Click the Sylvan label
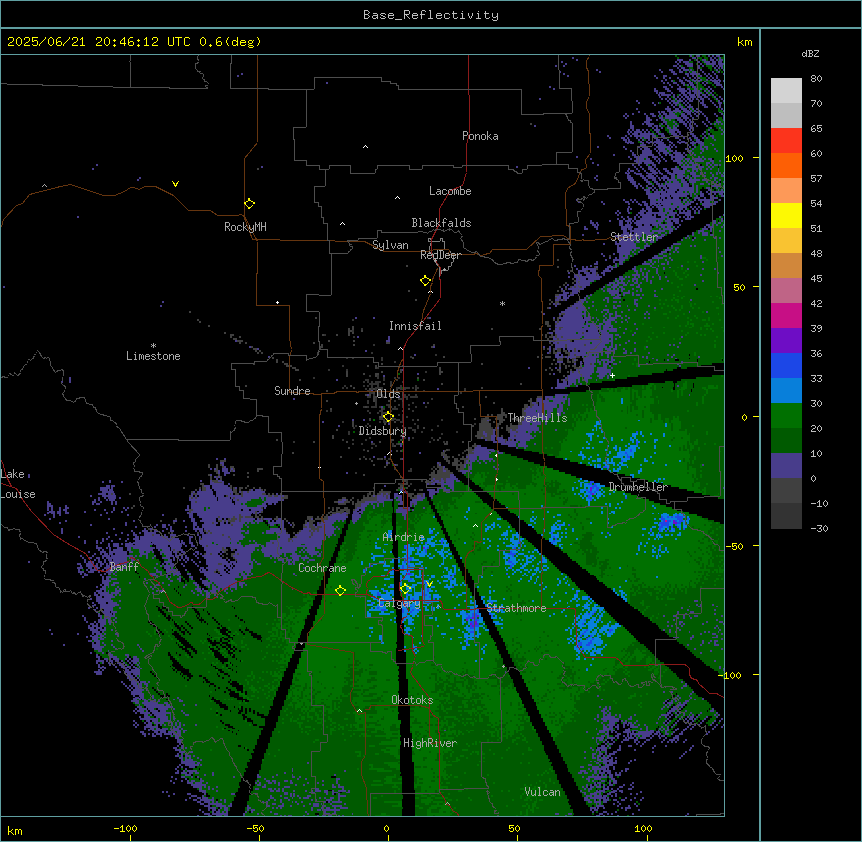 [x=390, y=245]
